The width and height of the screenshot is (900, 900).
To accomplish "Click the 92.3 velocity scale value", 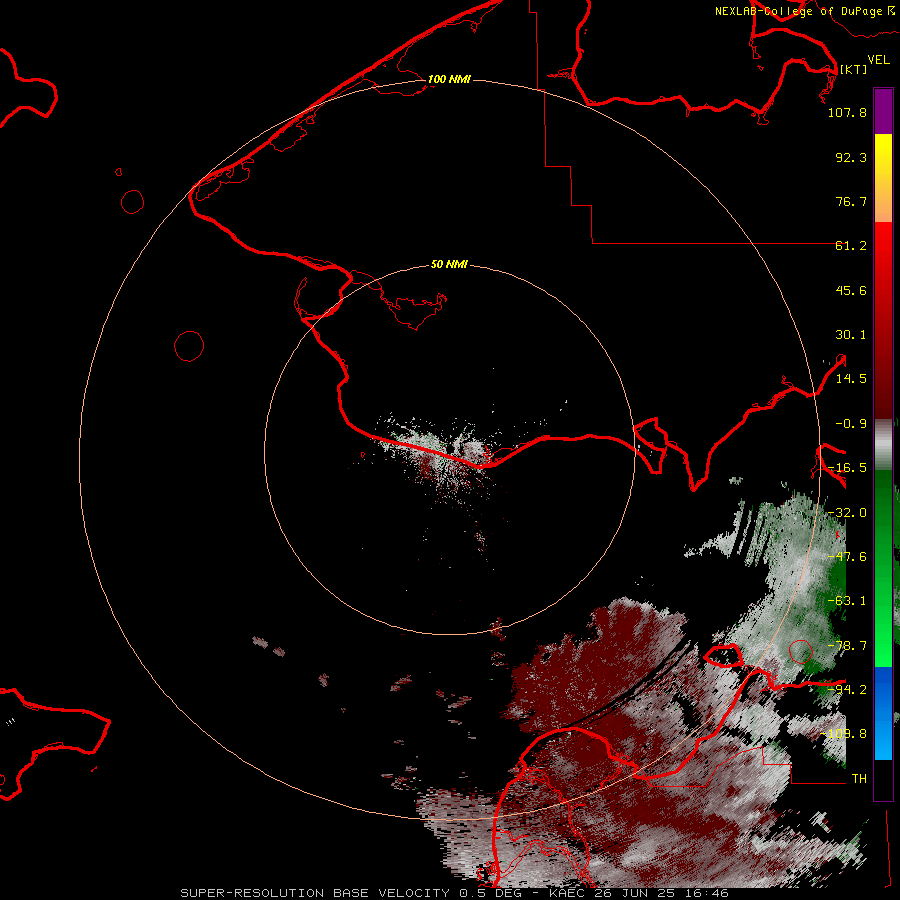I will 851,157.
